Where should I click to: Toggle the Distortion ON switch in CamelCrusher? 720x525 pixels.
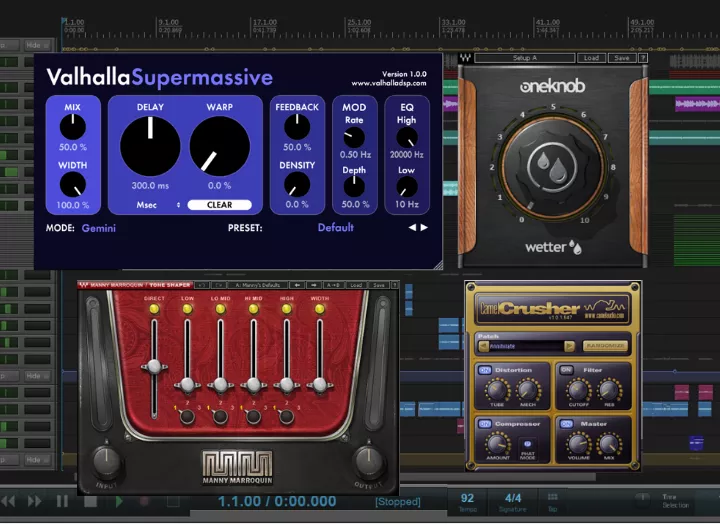(x=485, y=370)
